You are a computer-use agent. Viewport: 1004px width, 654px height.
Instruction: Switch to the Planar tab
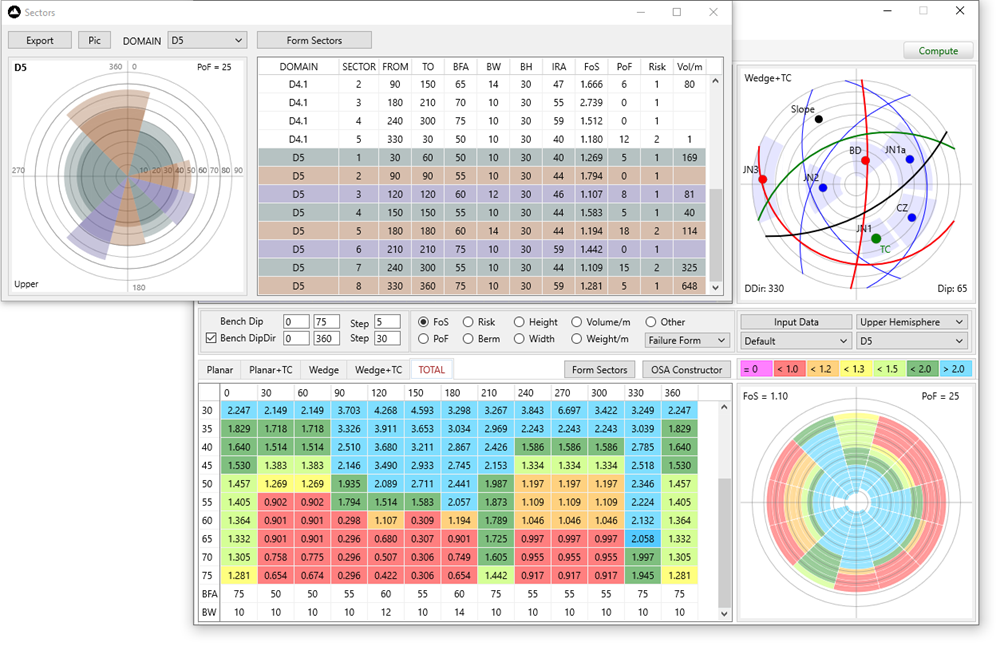220,370
